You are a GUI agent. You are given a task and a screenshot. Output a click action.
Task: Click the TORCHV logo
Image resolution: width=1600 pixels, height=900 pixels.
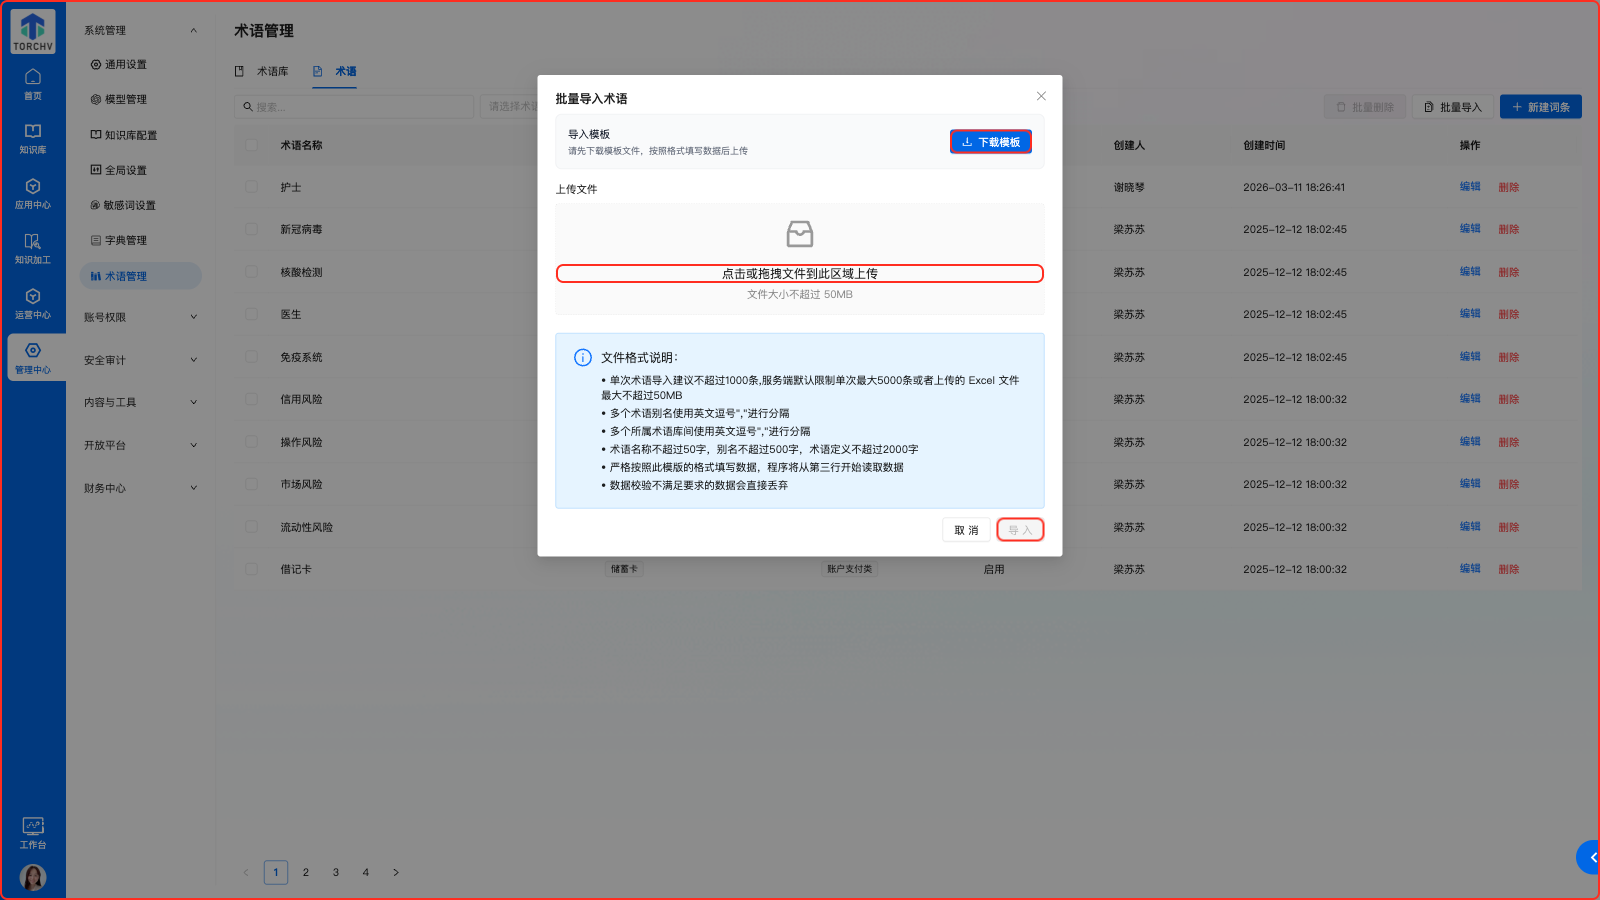[x=32, y=30]
